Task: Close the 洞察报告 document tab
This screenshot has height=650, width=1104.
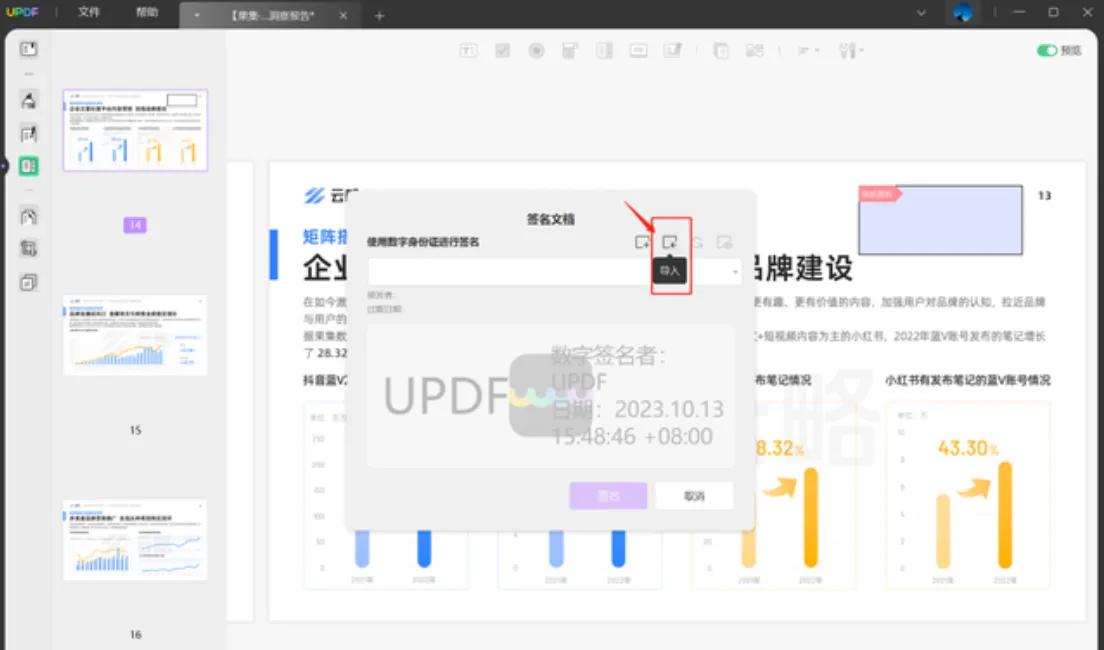Action: [x=343, y=15]
